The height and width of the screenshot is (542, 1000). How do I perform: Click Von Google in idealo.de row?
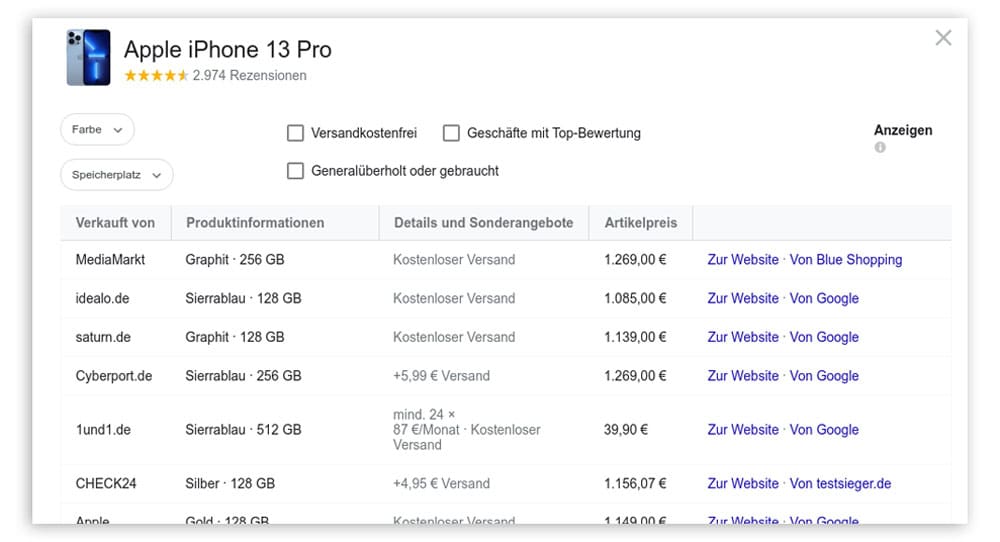click(824, 298)
